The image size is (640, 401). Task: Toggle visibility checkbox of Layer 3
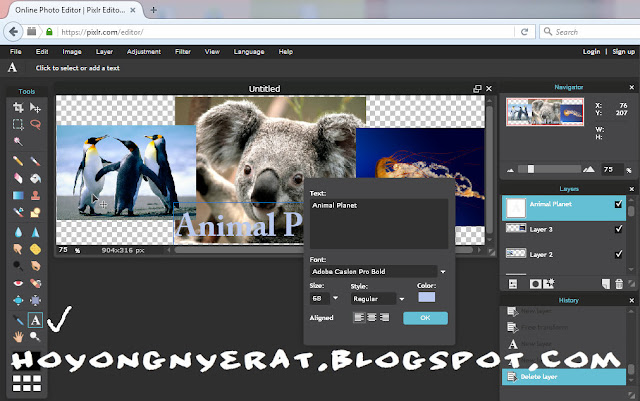pyautogui.click(x=618, y=229)
